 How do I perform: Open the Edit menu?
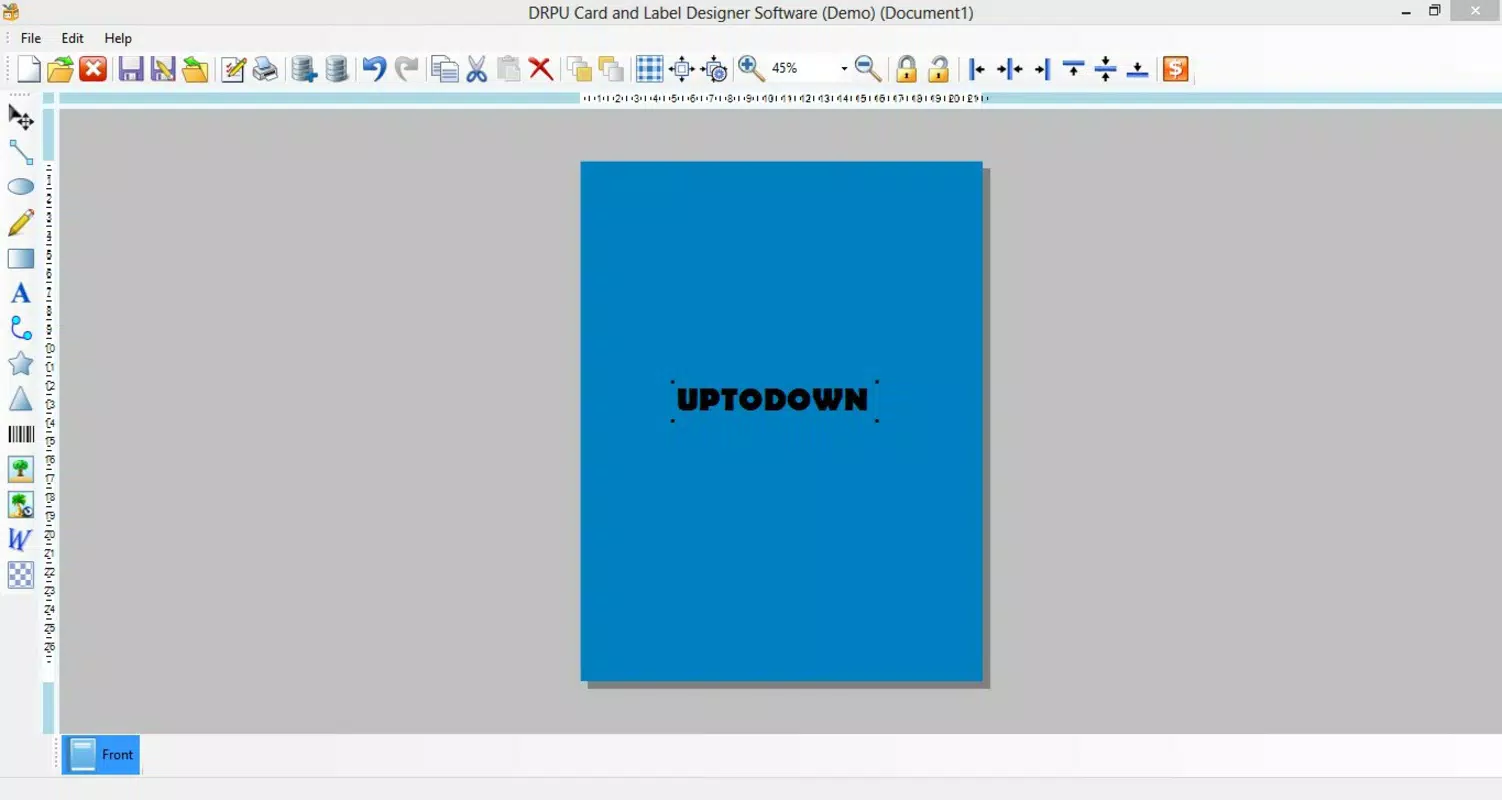(x=73, y=38)
